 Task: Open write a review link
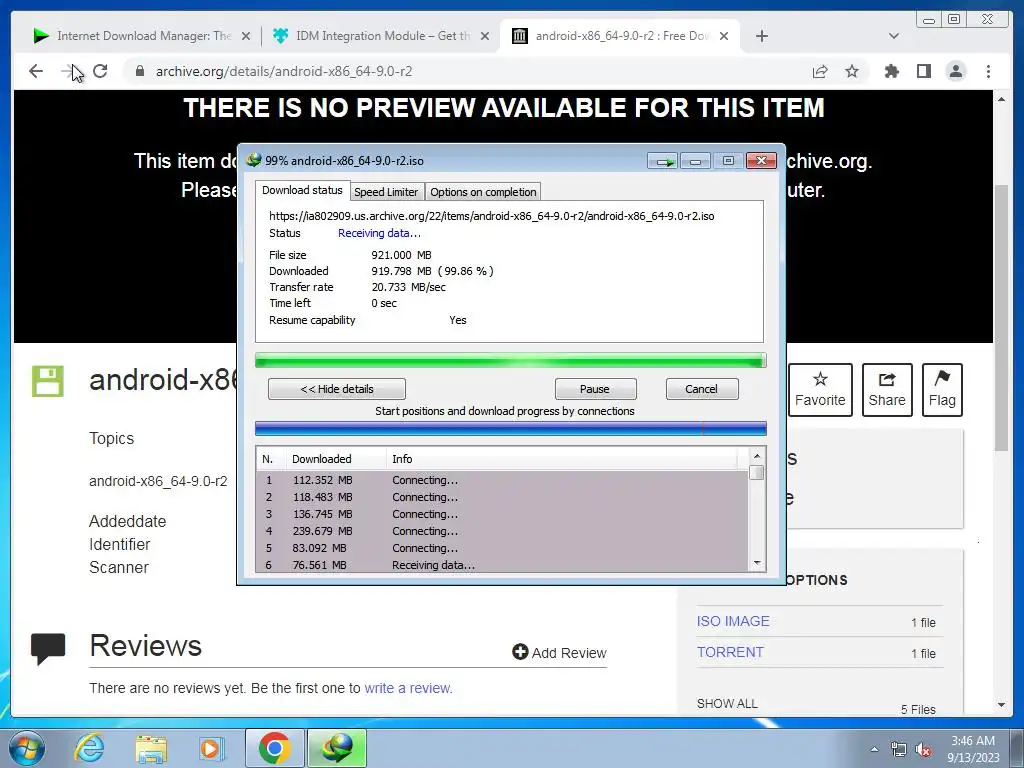click(x=408, y=688)
